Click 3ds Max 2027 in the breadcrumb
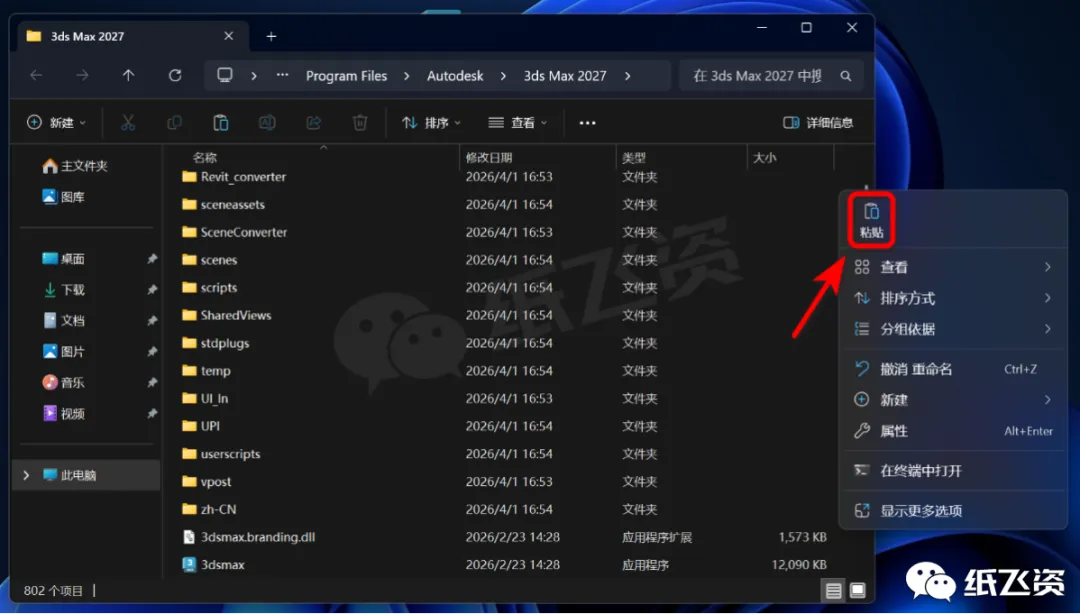Screen dimensions: 1080x614 coord(565,76)
